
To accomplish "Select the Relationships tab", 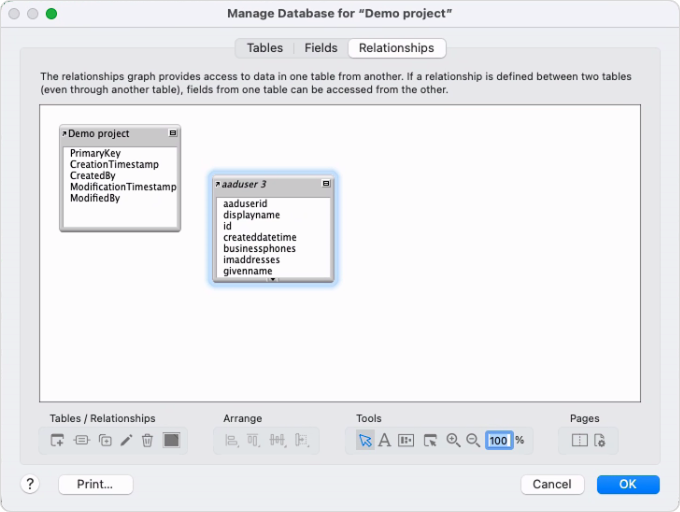I will click(396, 48).
